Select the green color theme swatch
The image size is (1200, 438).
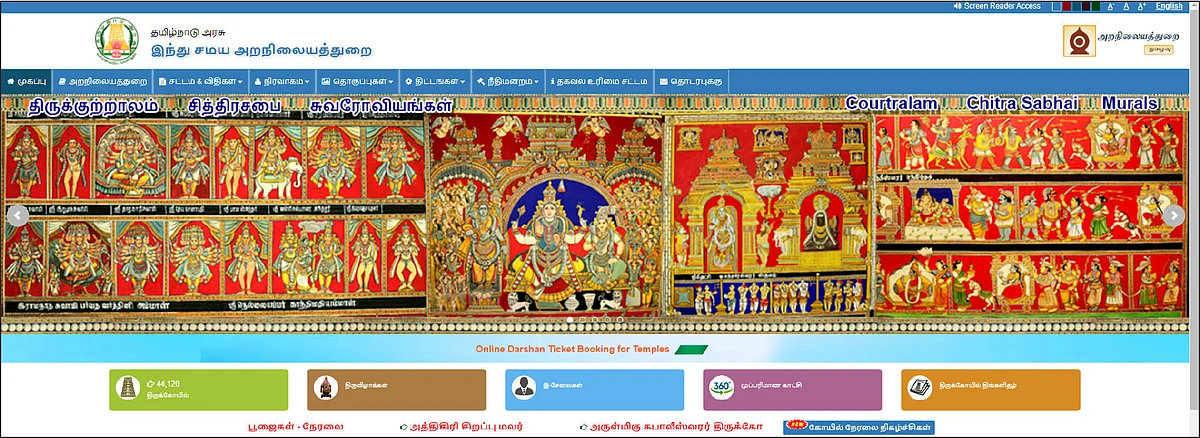click(x=1096, y=6)
